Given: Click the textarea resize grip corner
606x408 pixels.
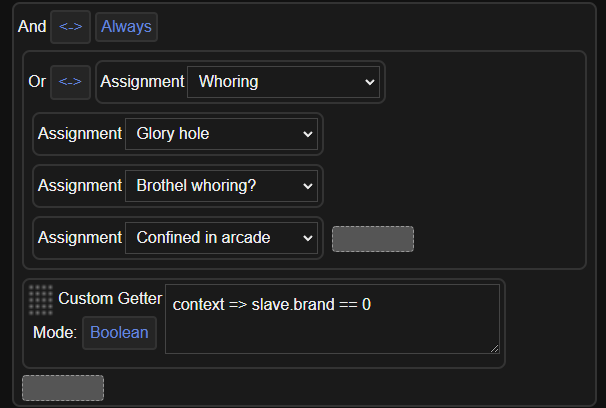Looking at the screenshot, I should pos(493,346).
